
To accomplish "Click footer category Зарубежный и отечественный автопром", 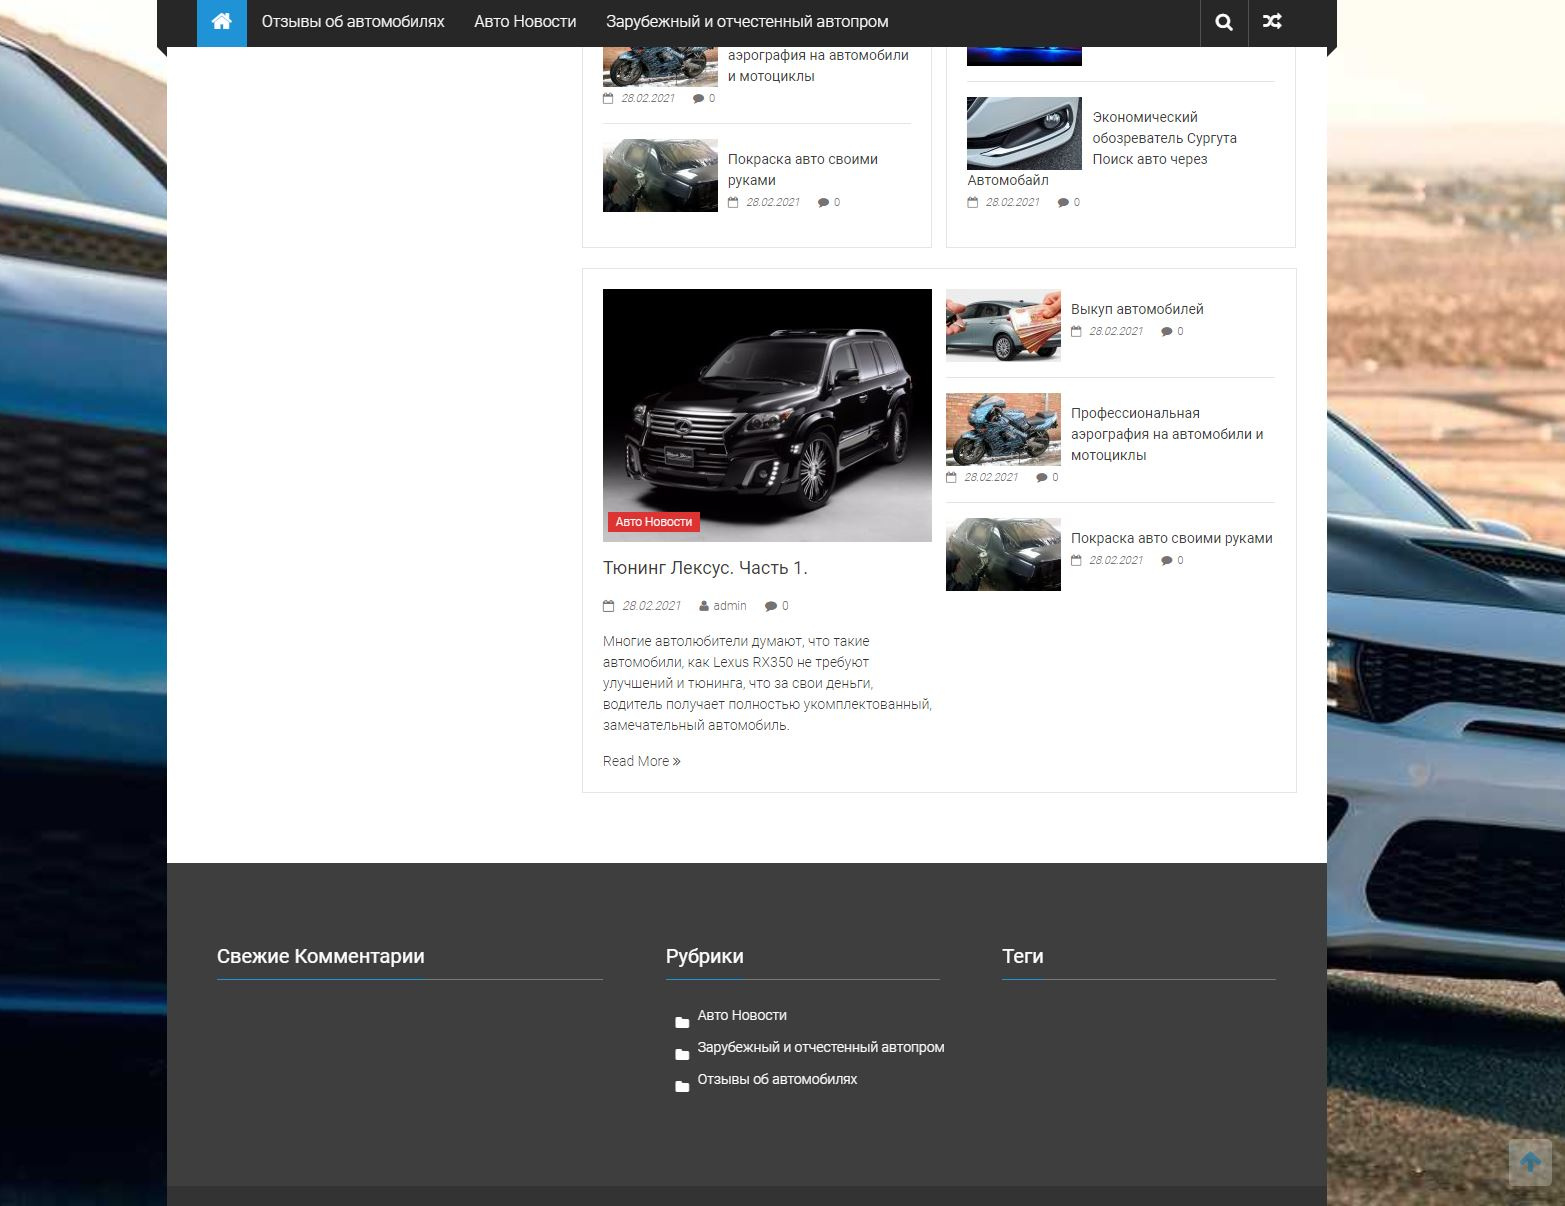I will 821,1047.
